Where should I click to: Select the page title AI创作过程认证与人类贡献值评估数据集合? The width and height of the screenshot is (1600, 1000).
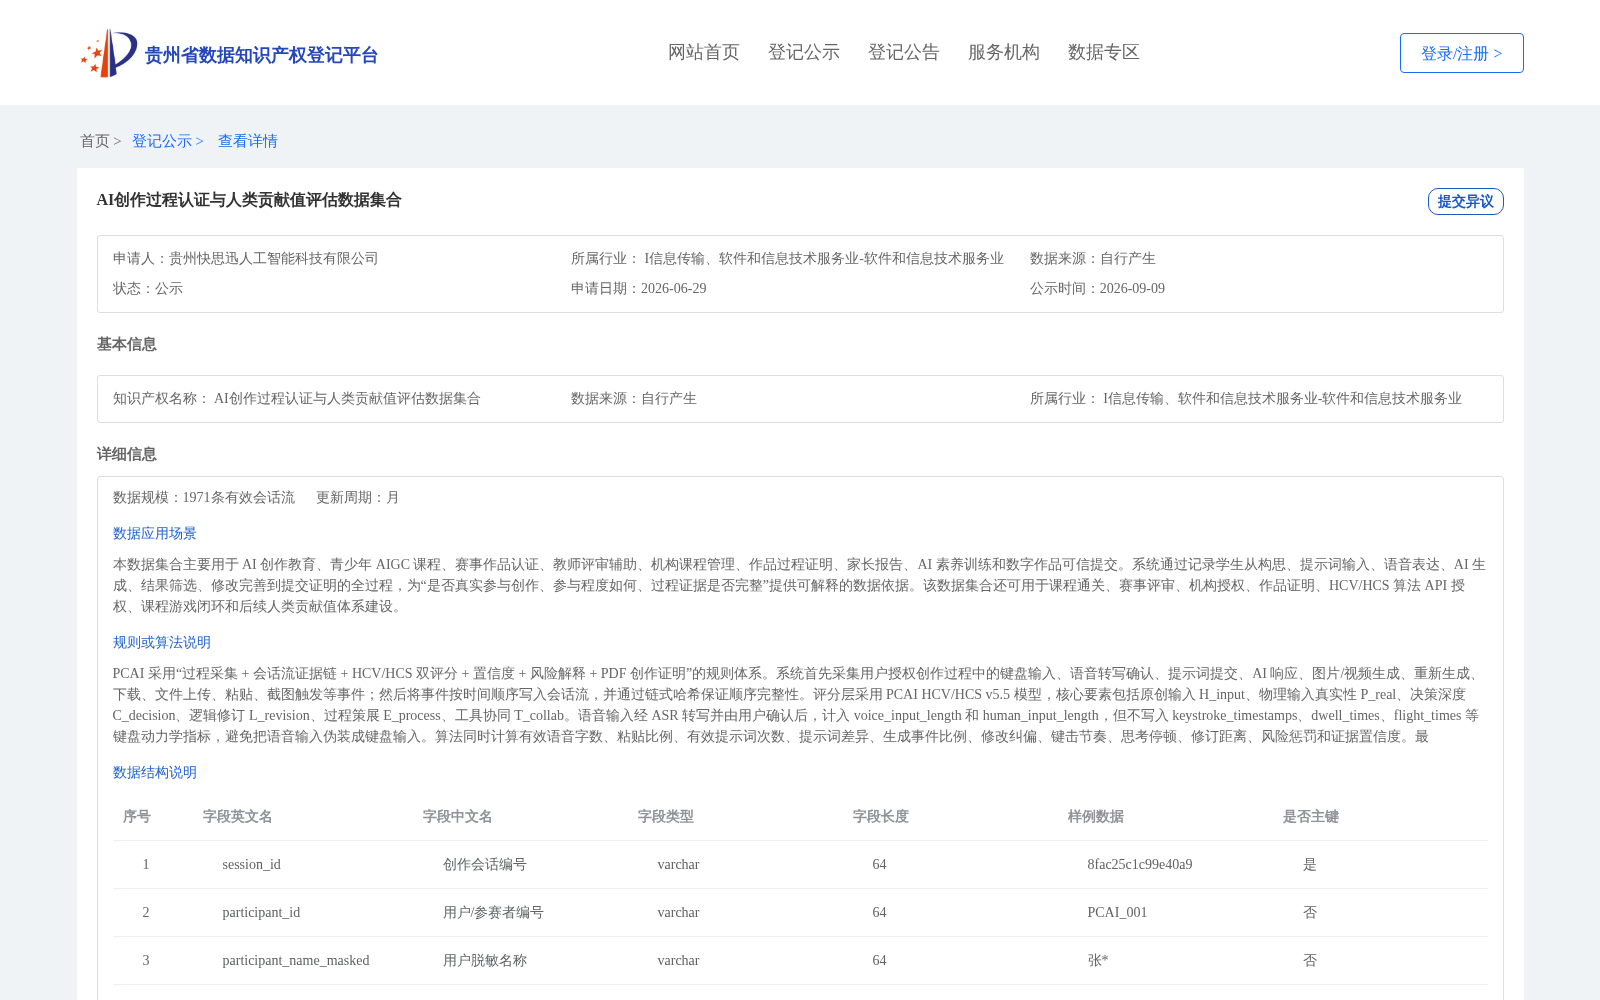pos(249,200)
